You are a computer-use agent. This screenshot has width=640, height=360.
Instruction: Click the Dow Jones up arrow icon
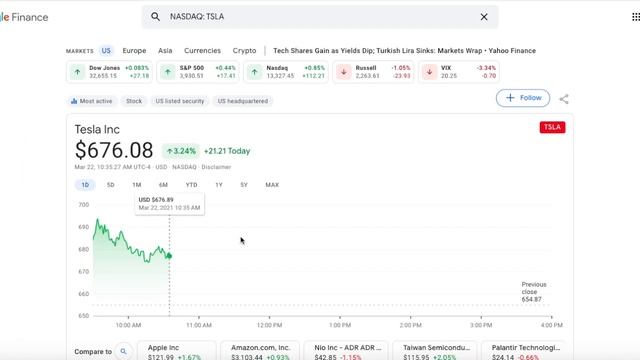[x=78, y=72]
